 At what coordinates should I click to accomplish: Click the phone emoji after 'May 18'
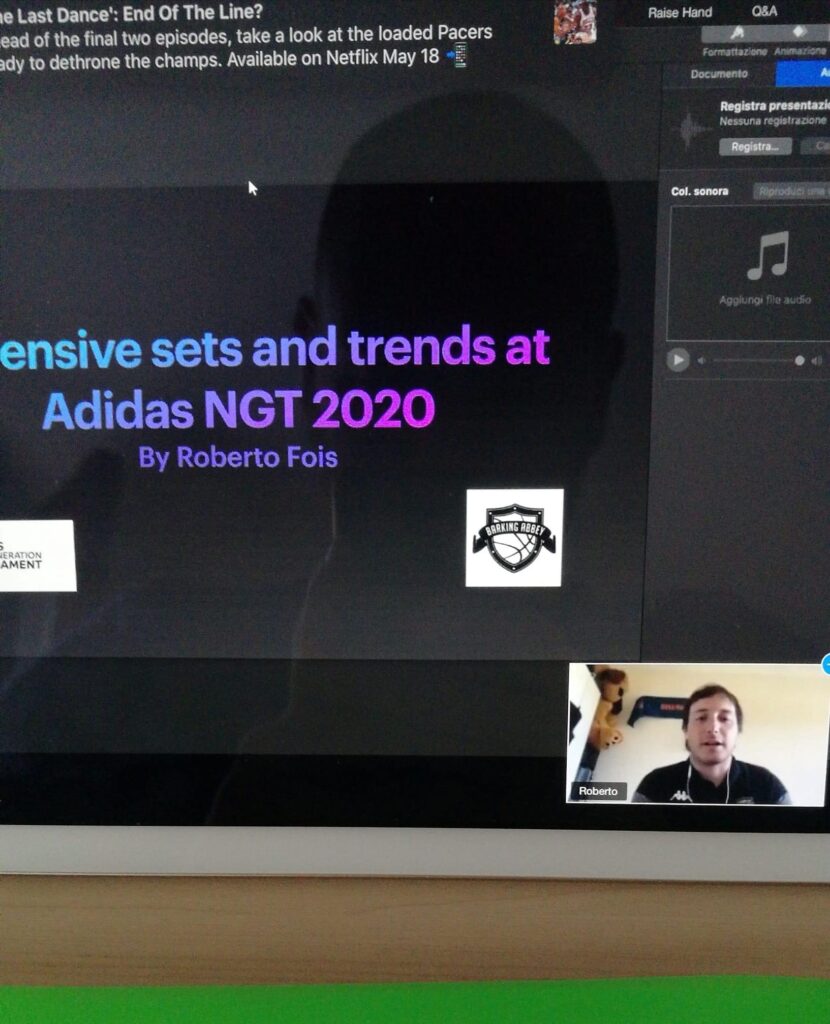point(460,56)
